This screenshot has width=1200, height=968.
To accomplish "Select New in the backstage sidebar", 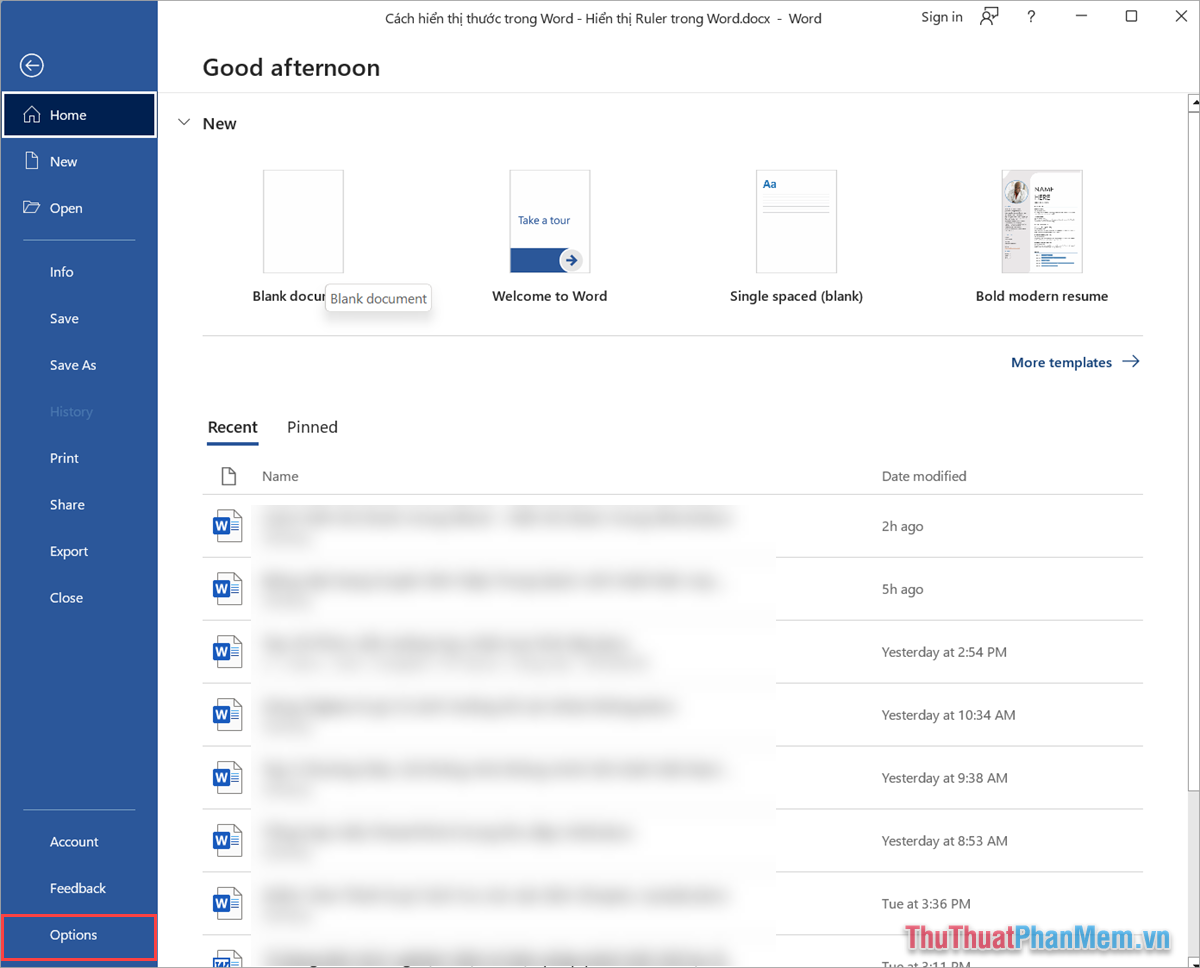I will 79,161.
